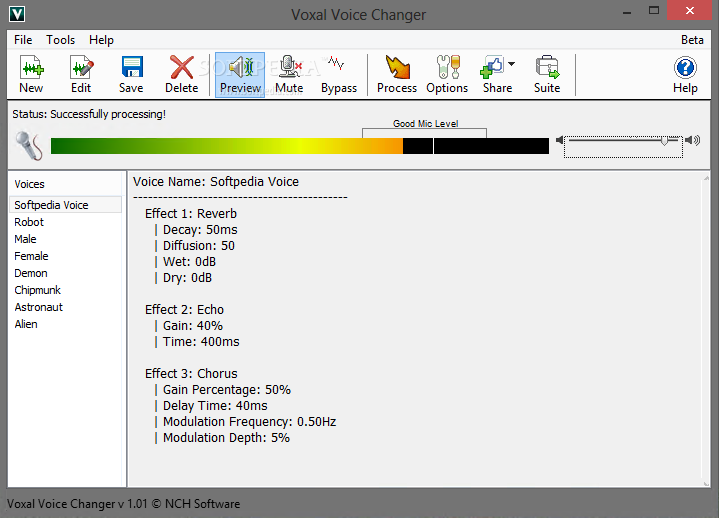The height and width of the screenshot is (518, 719).
Task: Click the 'Voice Name: Softpedia Voice' text
Action: pyautogui.click(x=216, y=182)
